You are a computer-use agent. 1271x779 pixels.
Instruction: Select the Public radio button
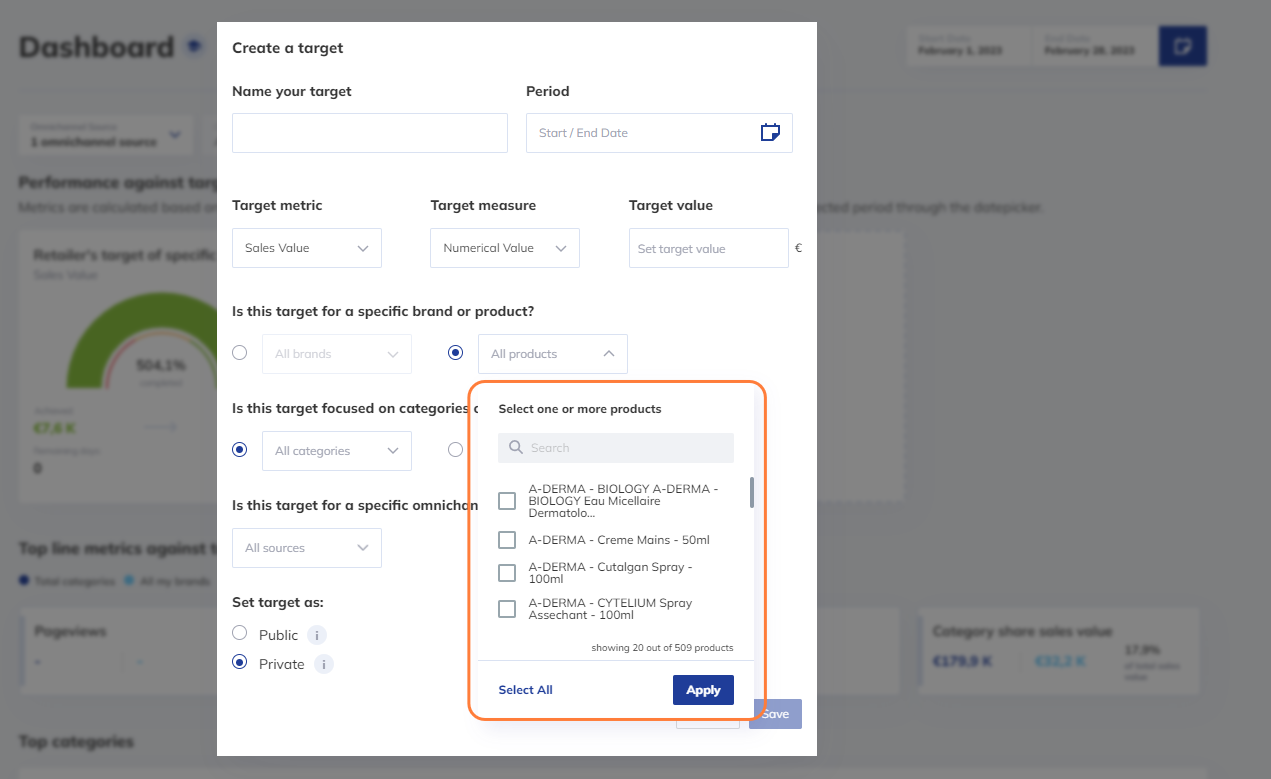239,633
